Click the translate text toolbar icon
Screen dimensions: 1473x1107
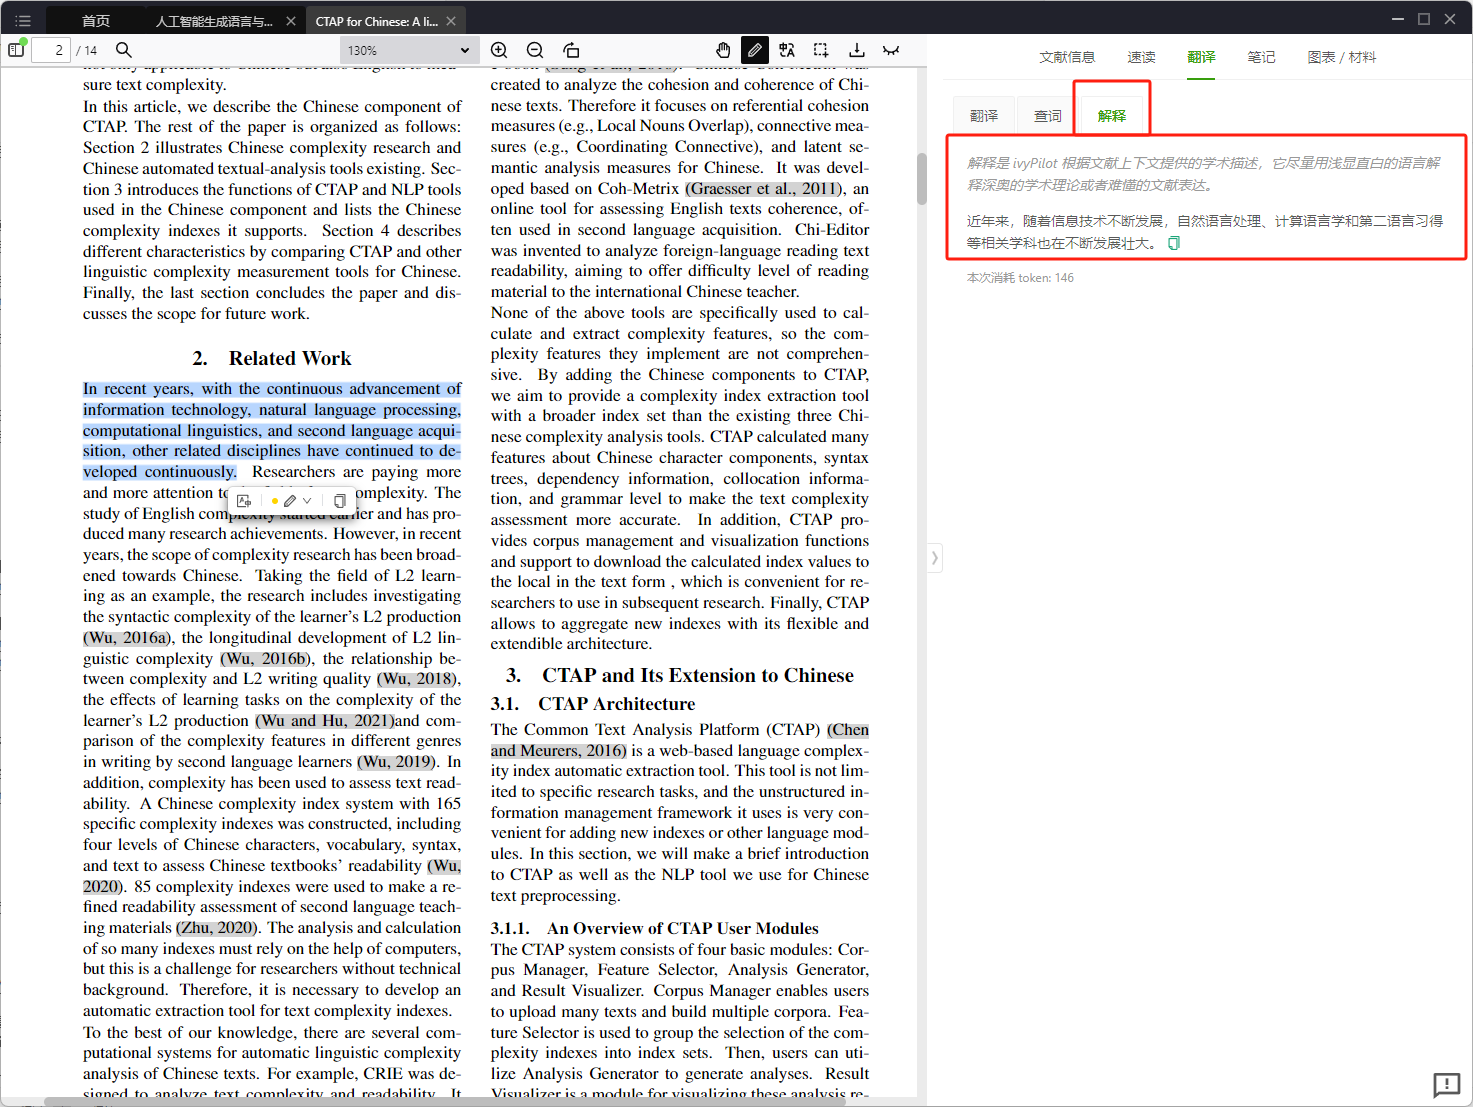coord(787,50)
